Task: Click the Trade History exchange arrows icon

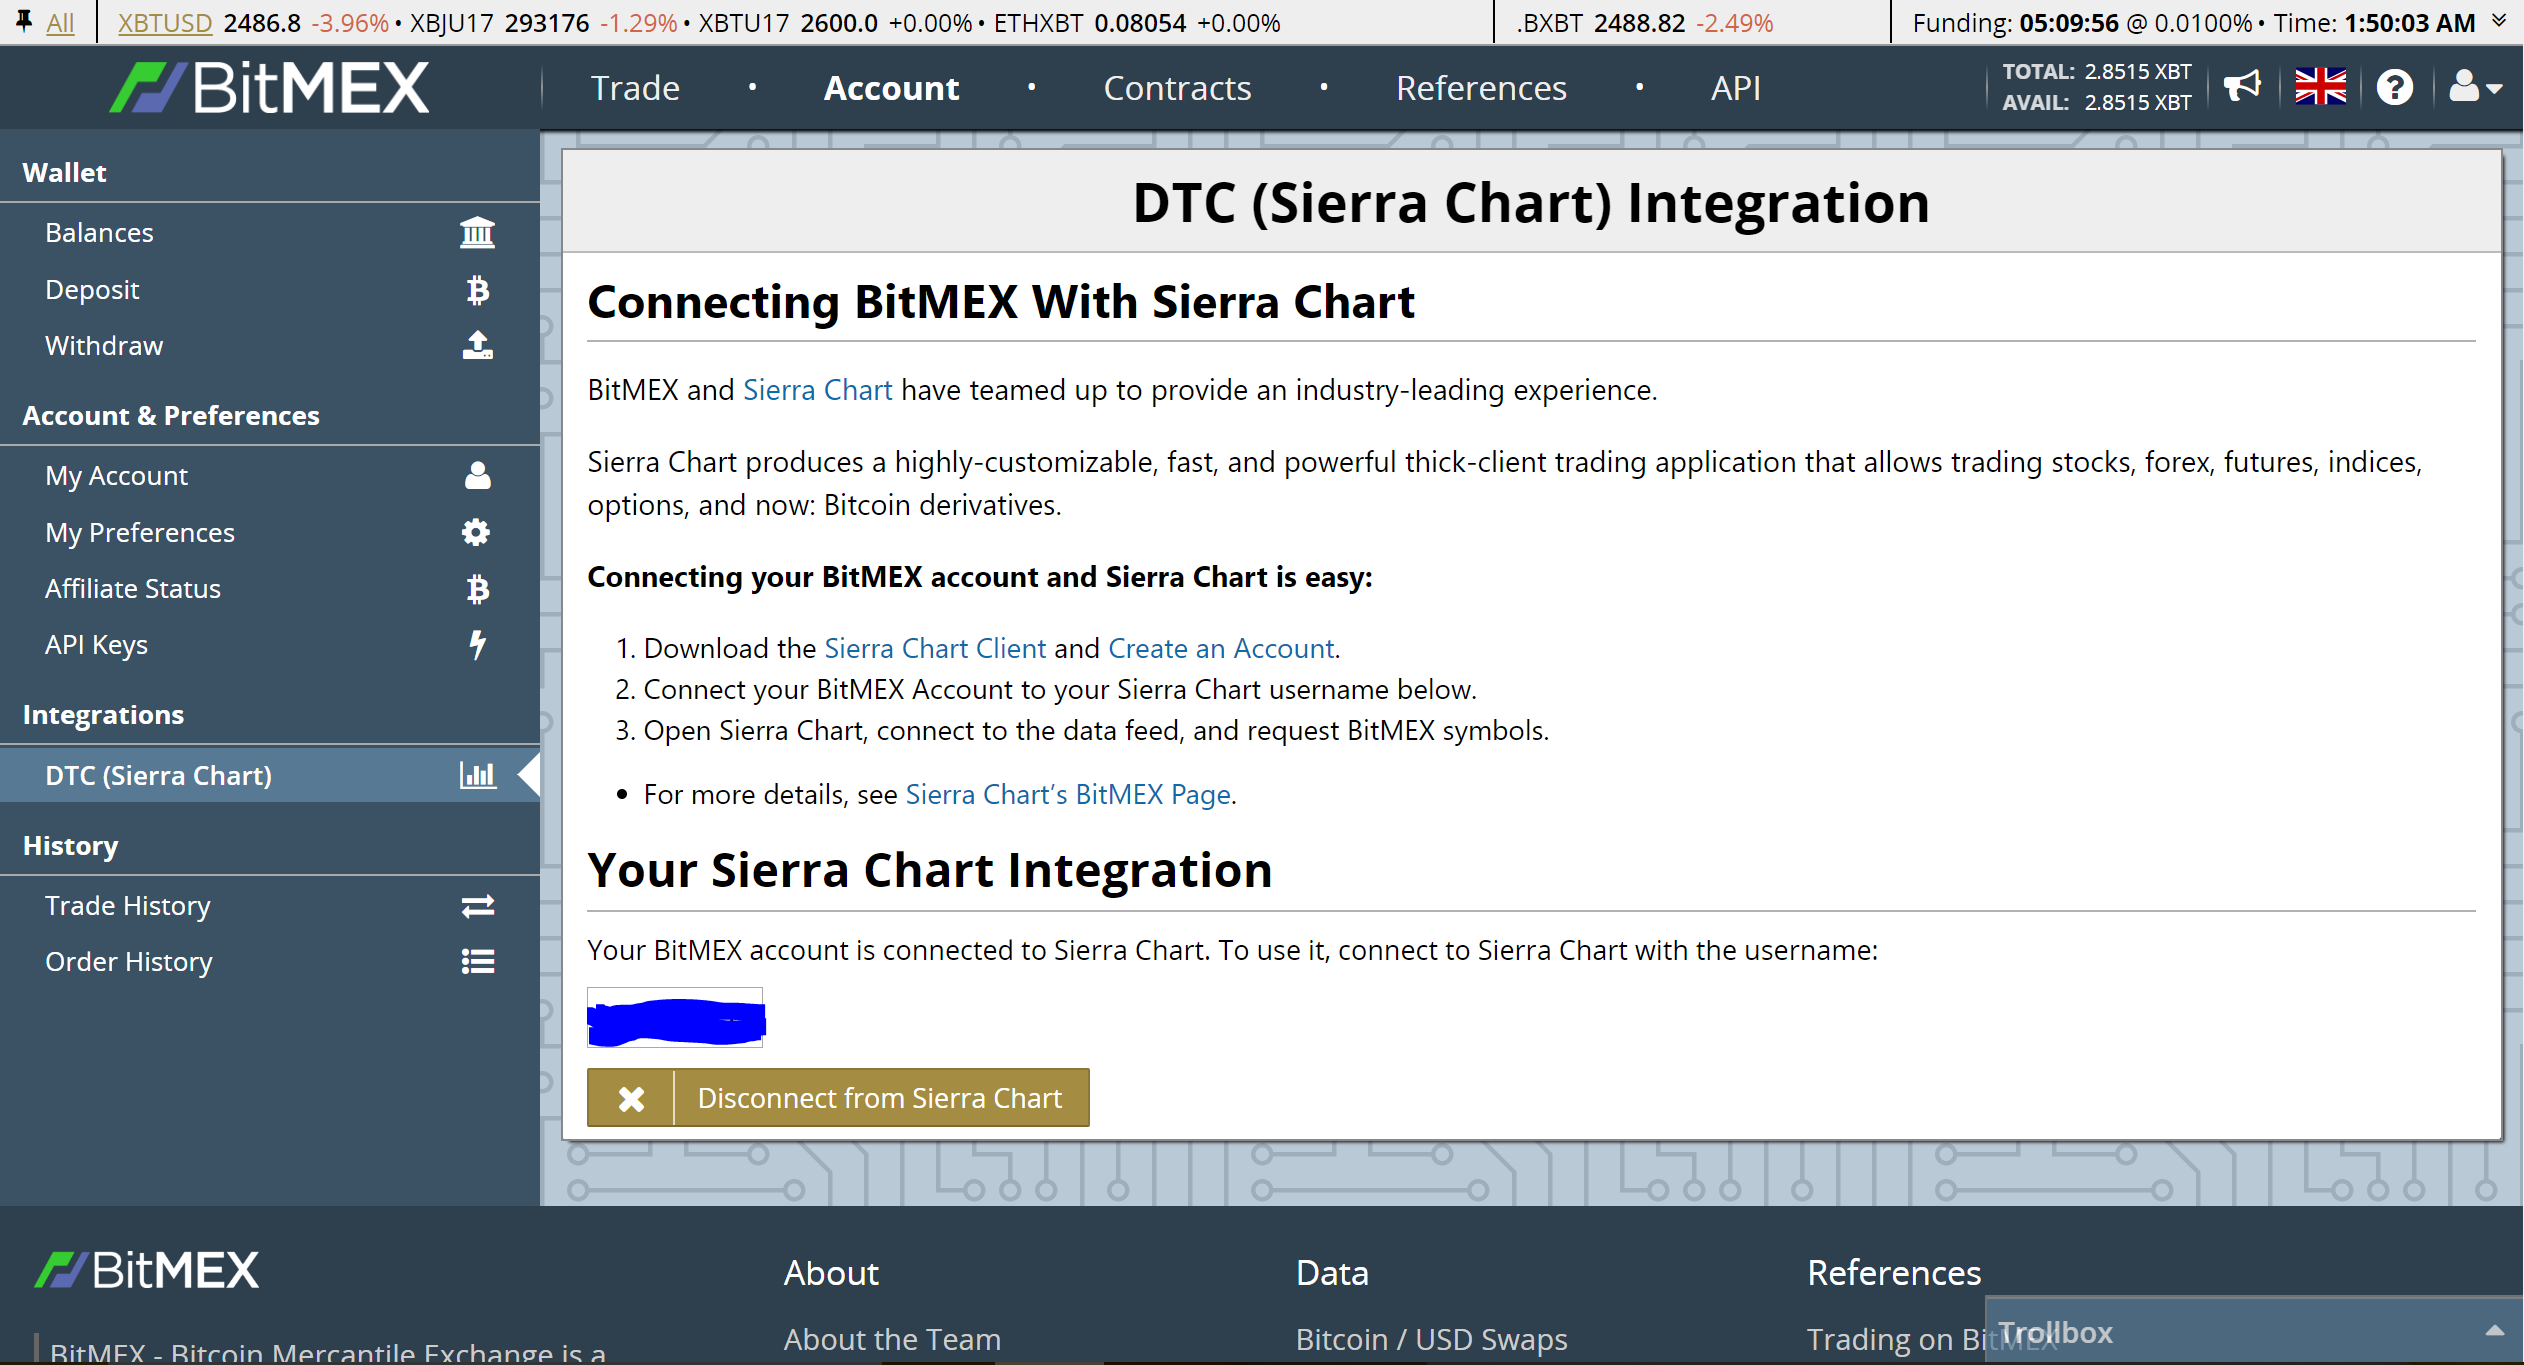Action: pyautogui.click(x=477, y=906)
